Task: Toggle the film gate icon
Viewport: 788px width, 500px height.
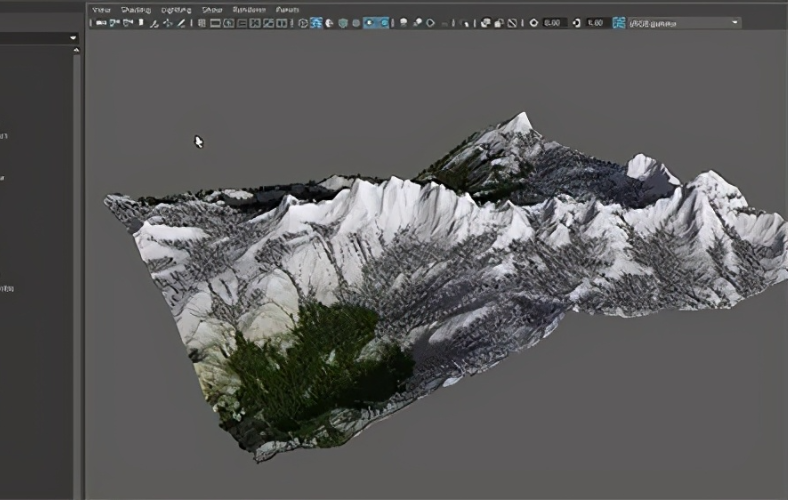Action: (x=215, y=23)
